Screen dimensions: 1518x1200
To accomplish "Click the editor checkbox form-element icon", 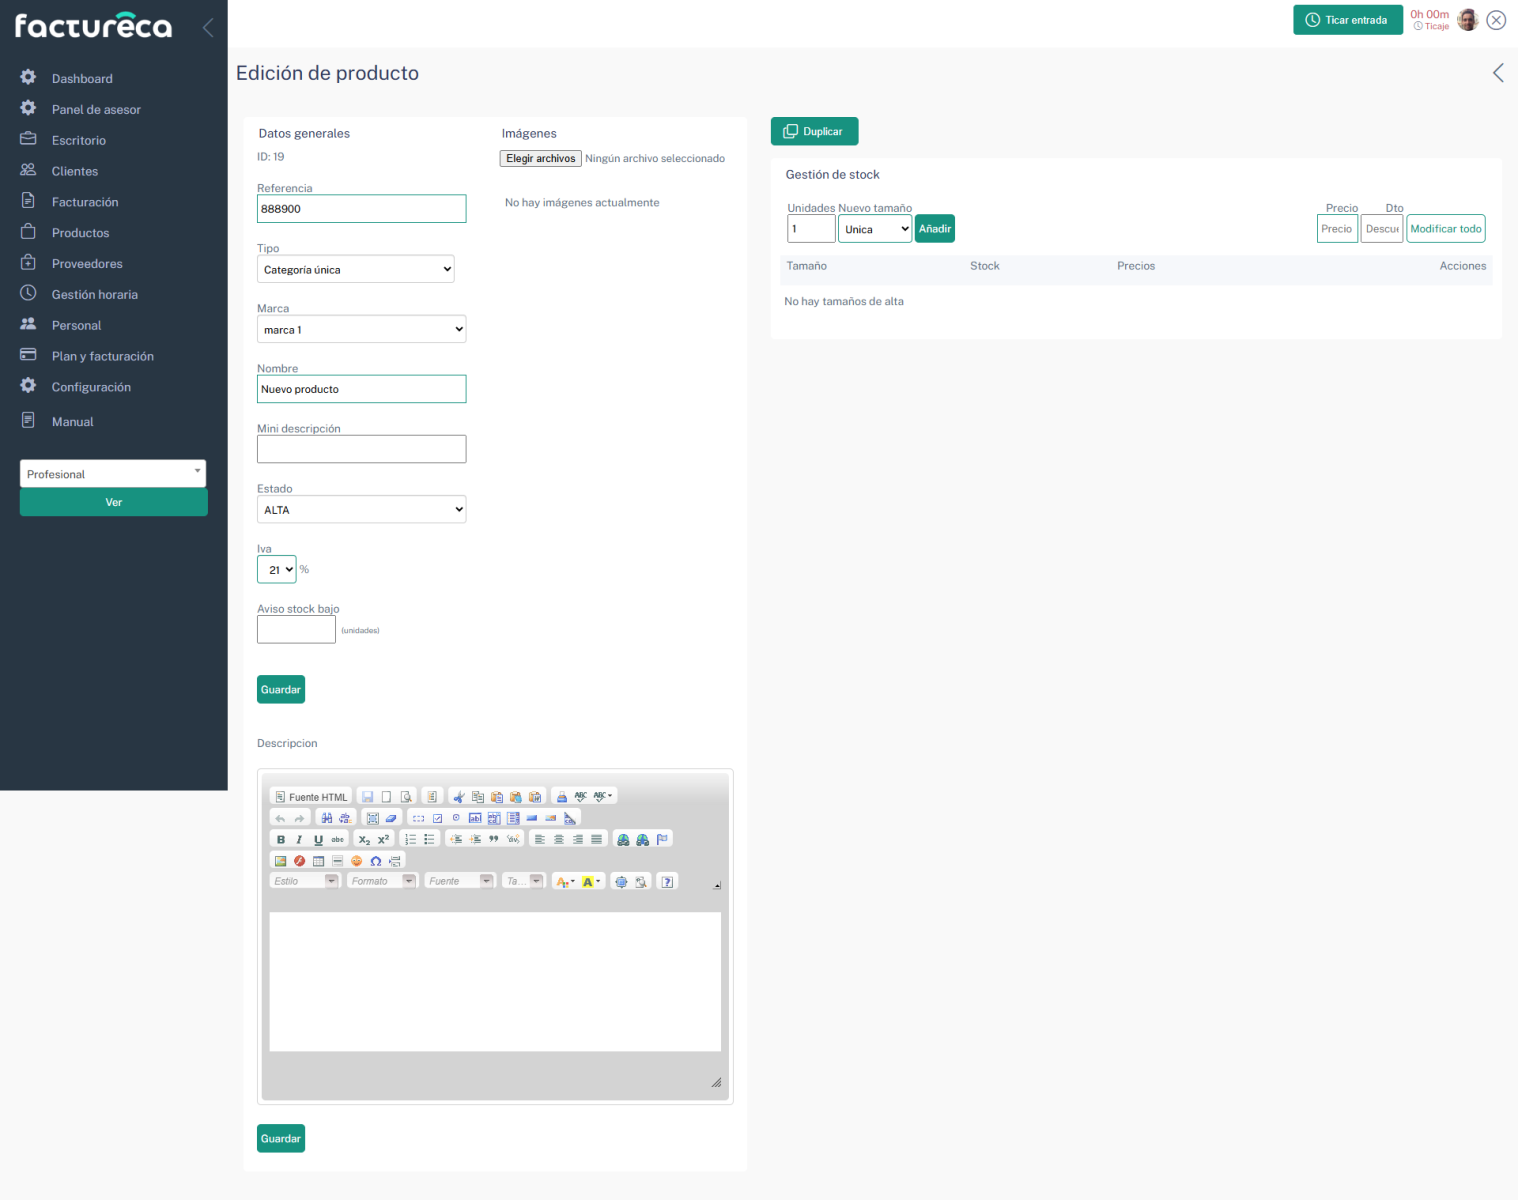I will pos(437,818).
